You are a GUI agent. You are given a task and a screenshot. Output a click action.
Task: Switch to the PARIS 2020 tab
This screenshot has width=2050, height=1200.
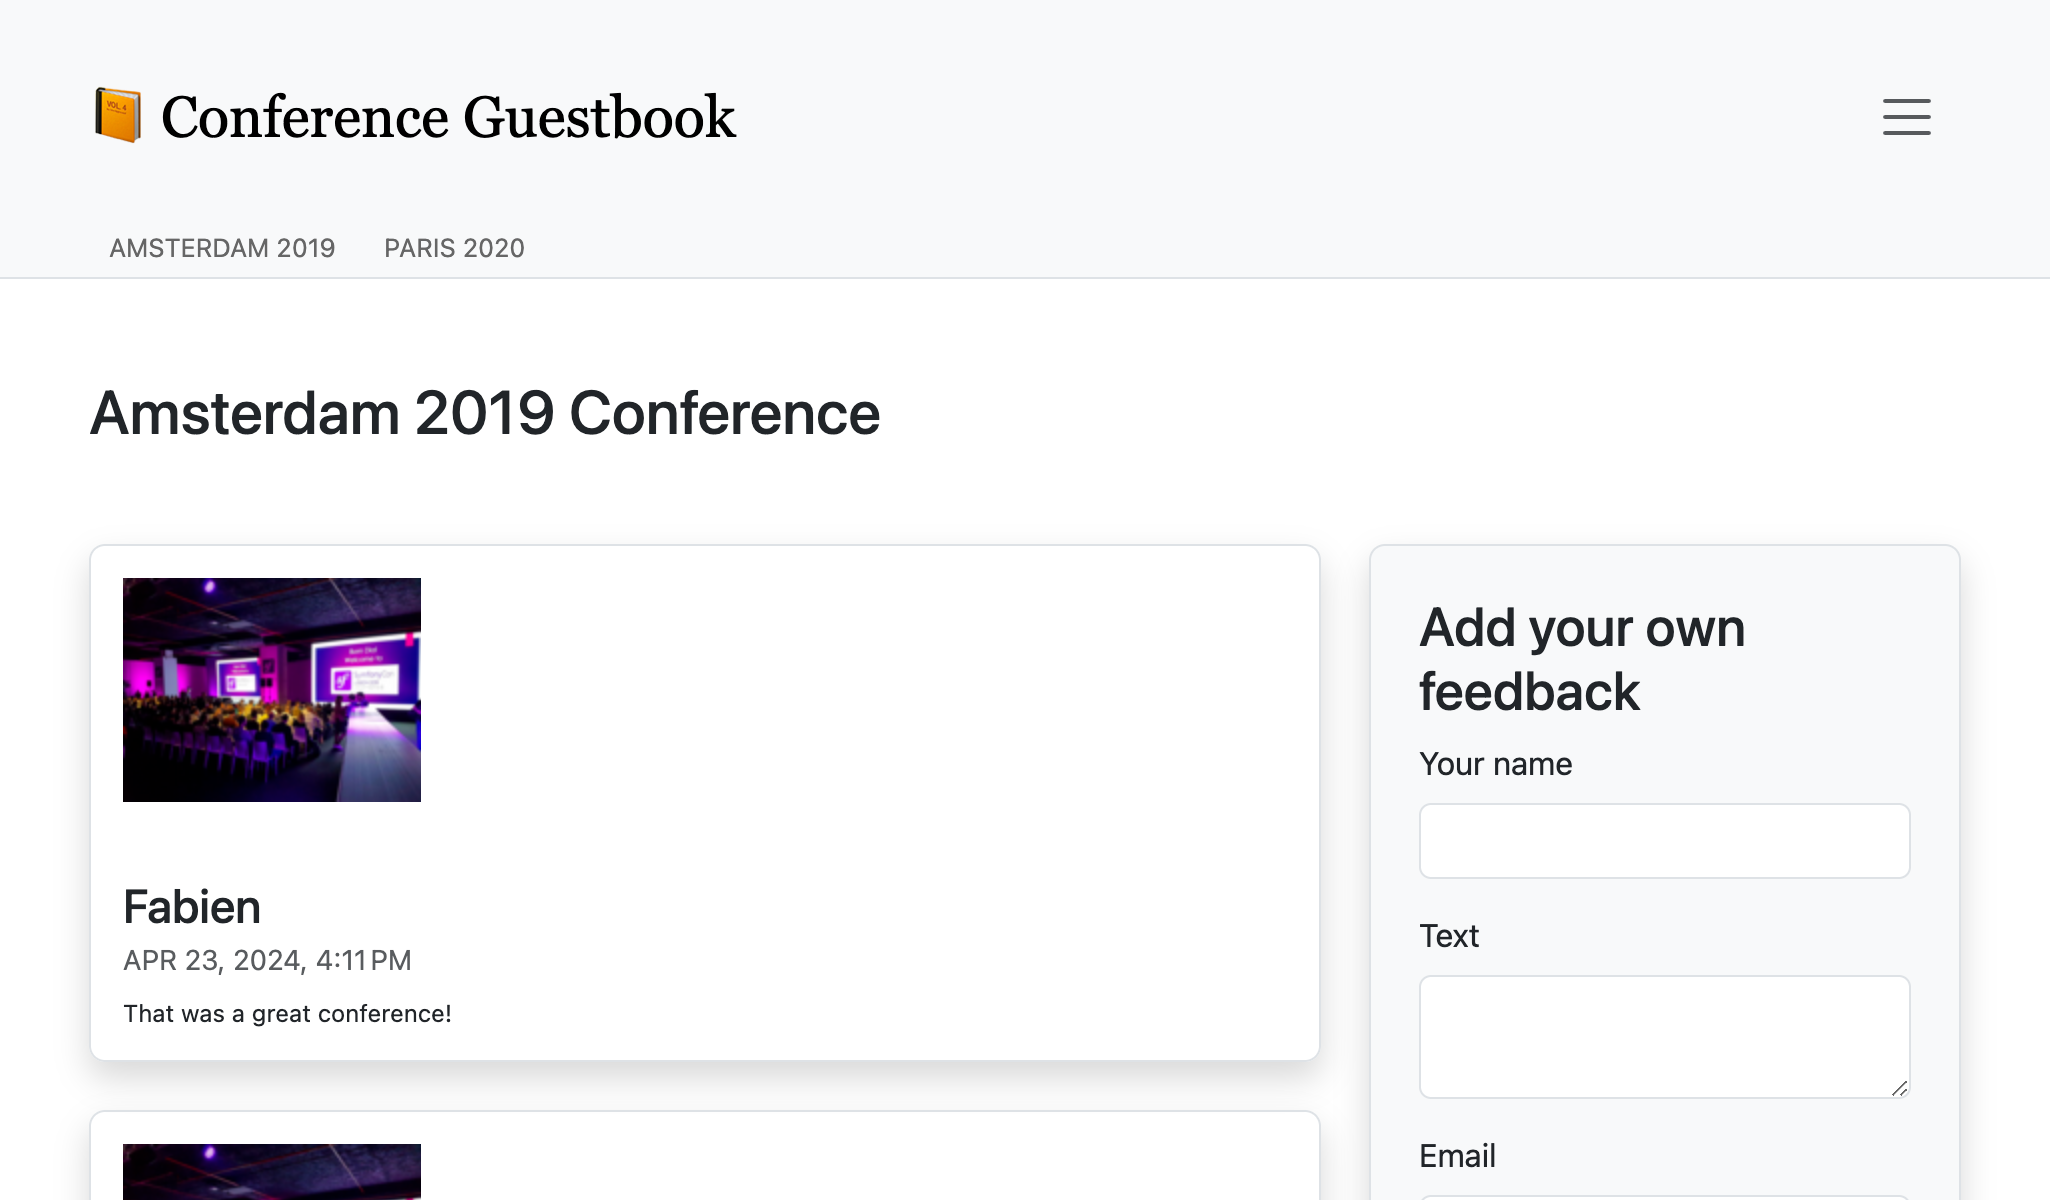454,248
